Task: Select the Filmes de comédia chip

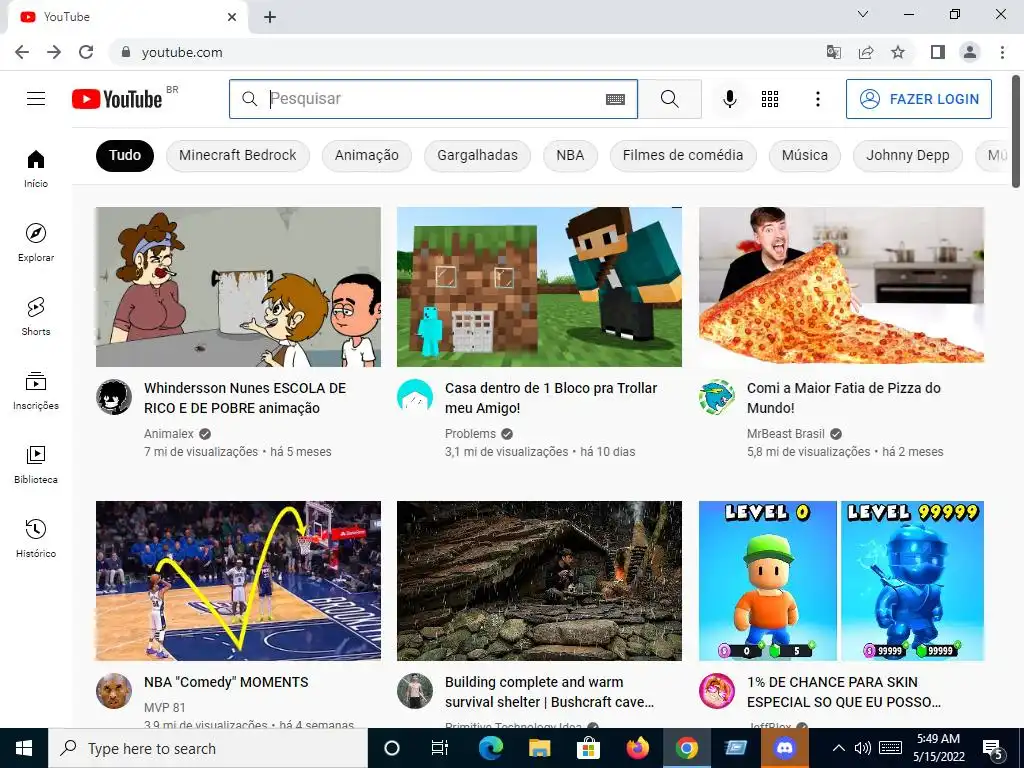Action: pos(683,155)
